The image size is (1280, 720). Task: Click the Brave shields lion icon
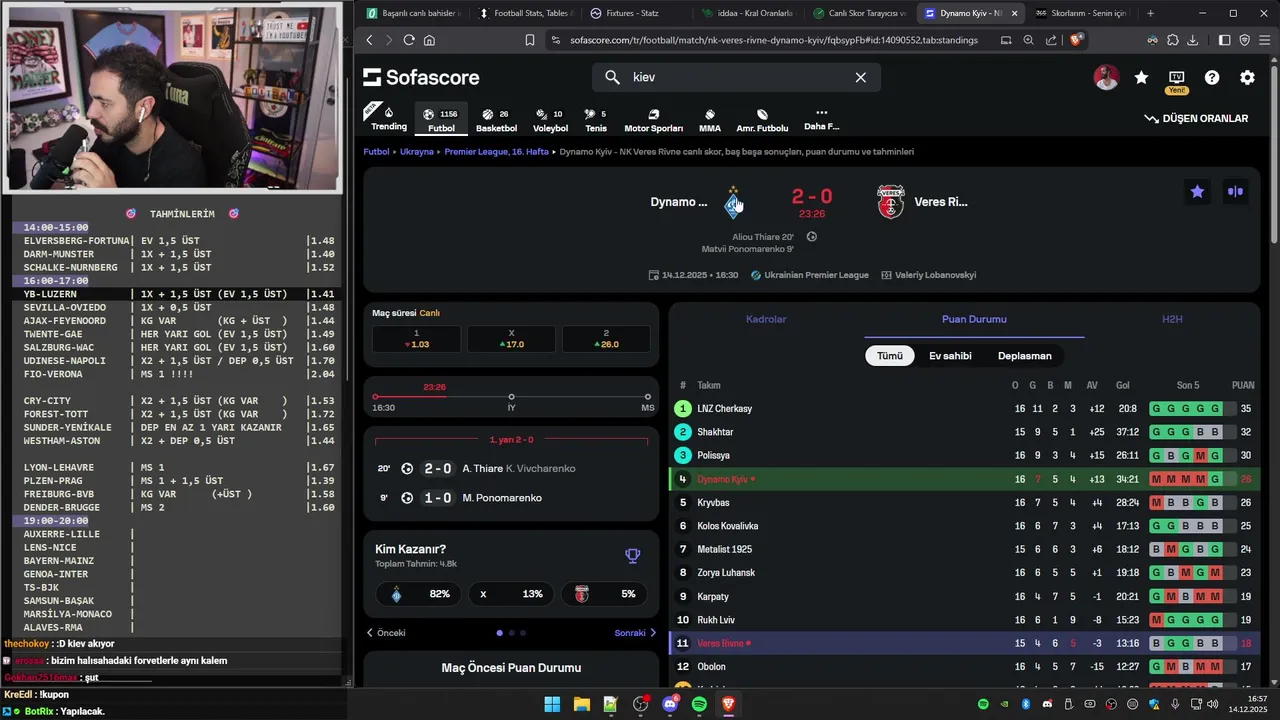pyautogui.click(x=1076, y=40)
